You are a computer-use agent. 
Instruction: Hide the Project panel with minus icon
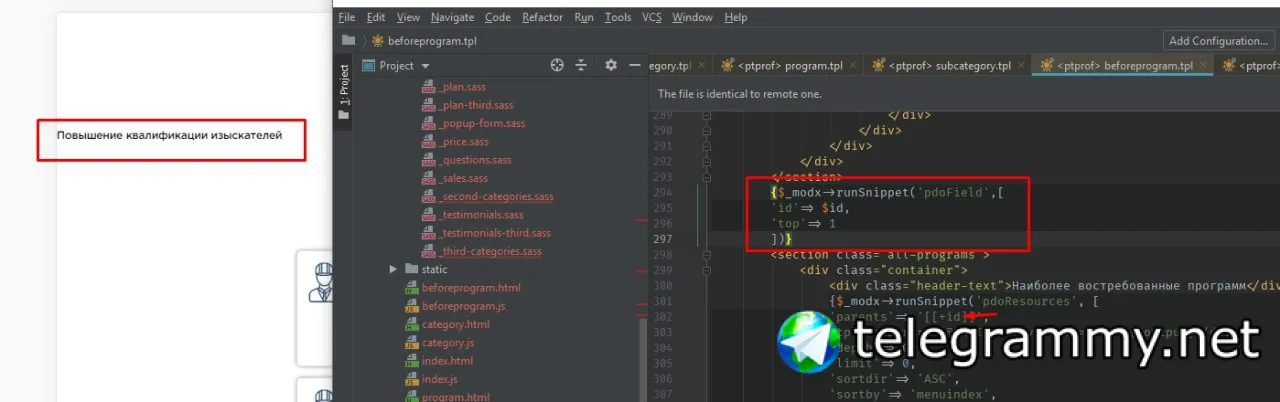[x=634, y=65]
